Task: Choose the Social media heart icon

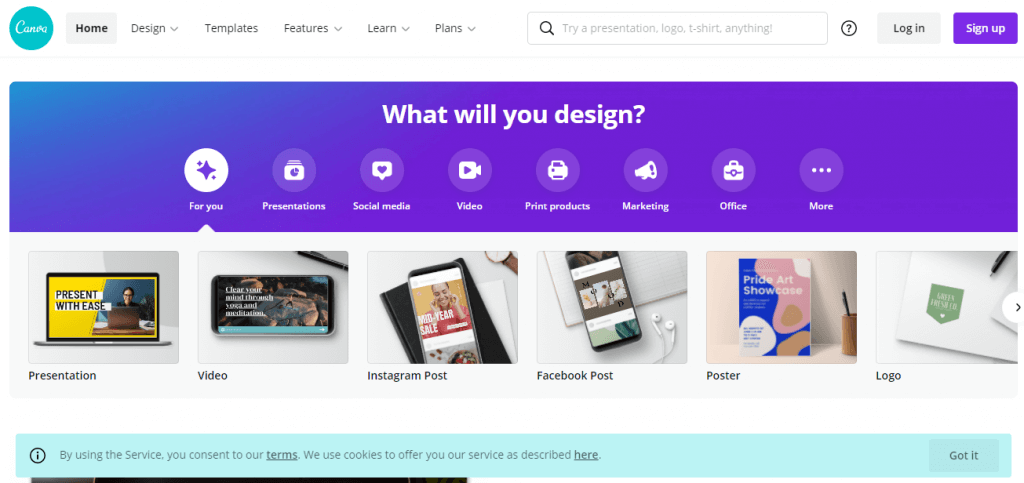Action: 382,170
